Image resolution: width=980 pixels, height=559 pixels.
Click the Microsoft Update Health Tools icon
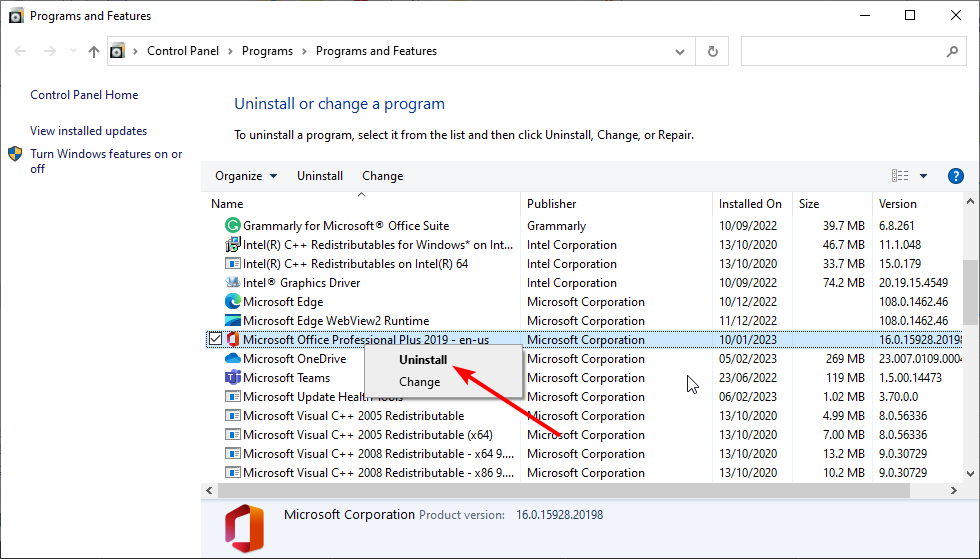[232, 396]
